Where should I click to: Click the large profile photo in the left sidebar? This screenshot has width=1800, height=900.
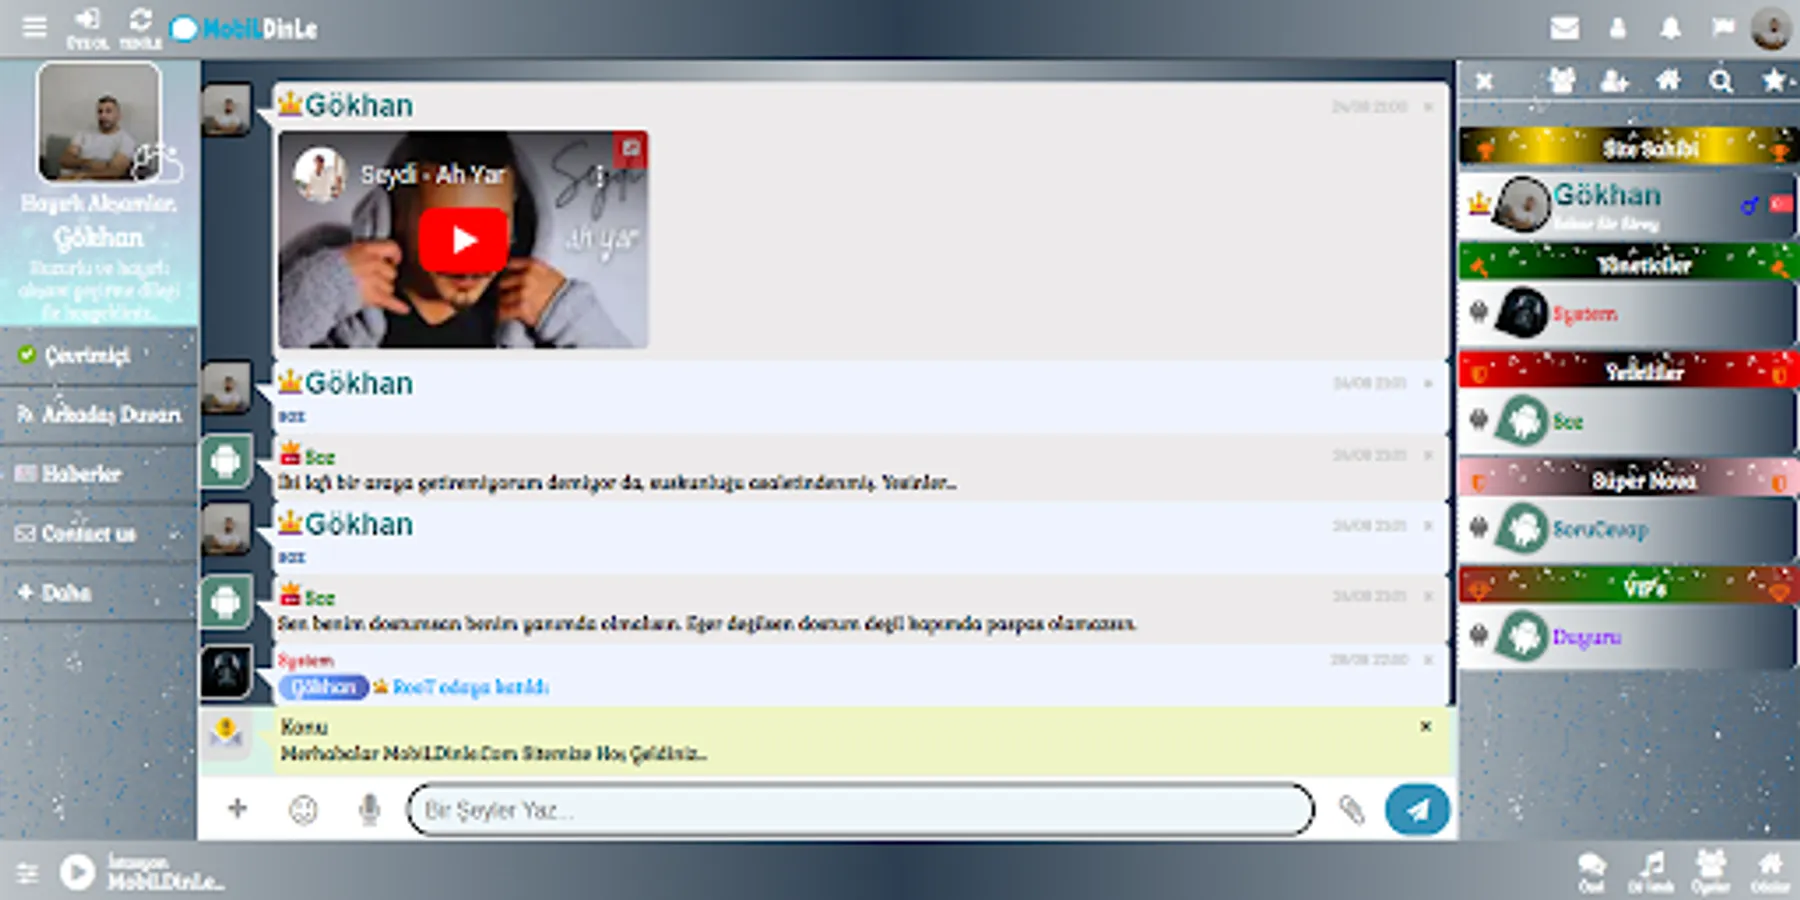click(x=99, y=122)
